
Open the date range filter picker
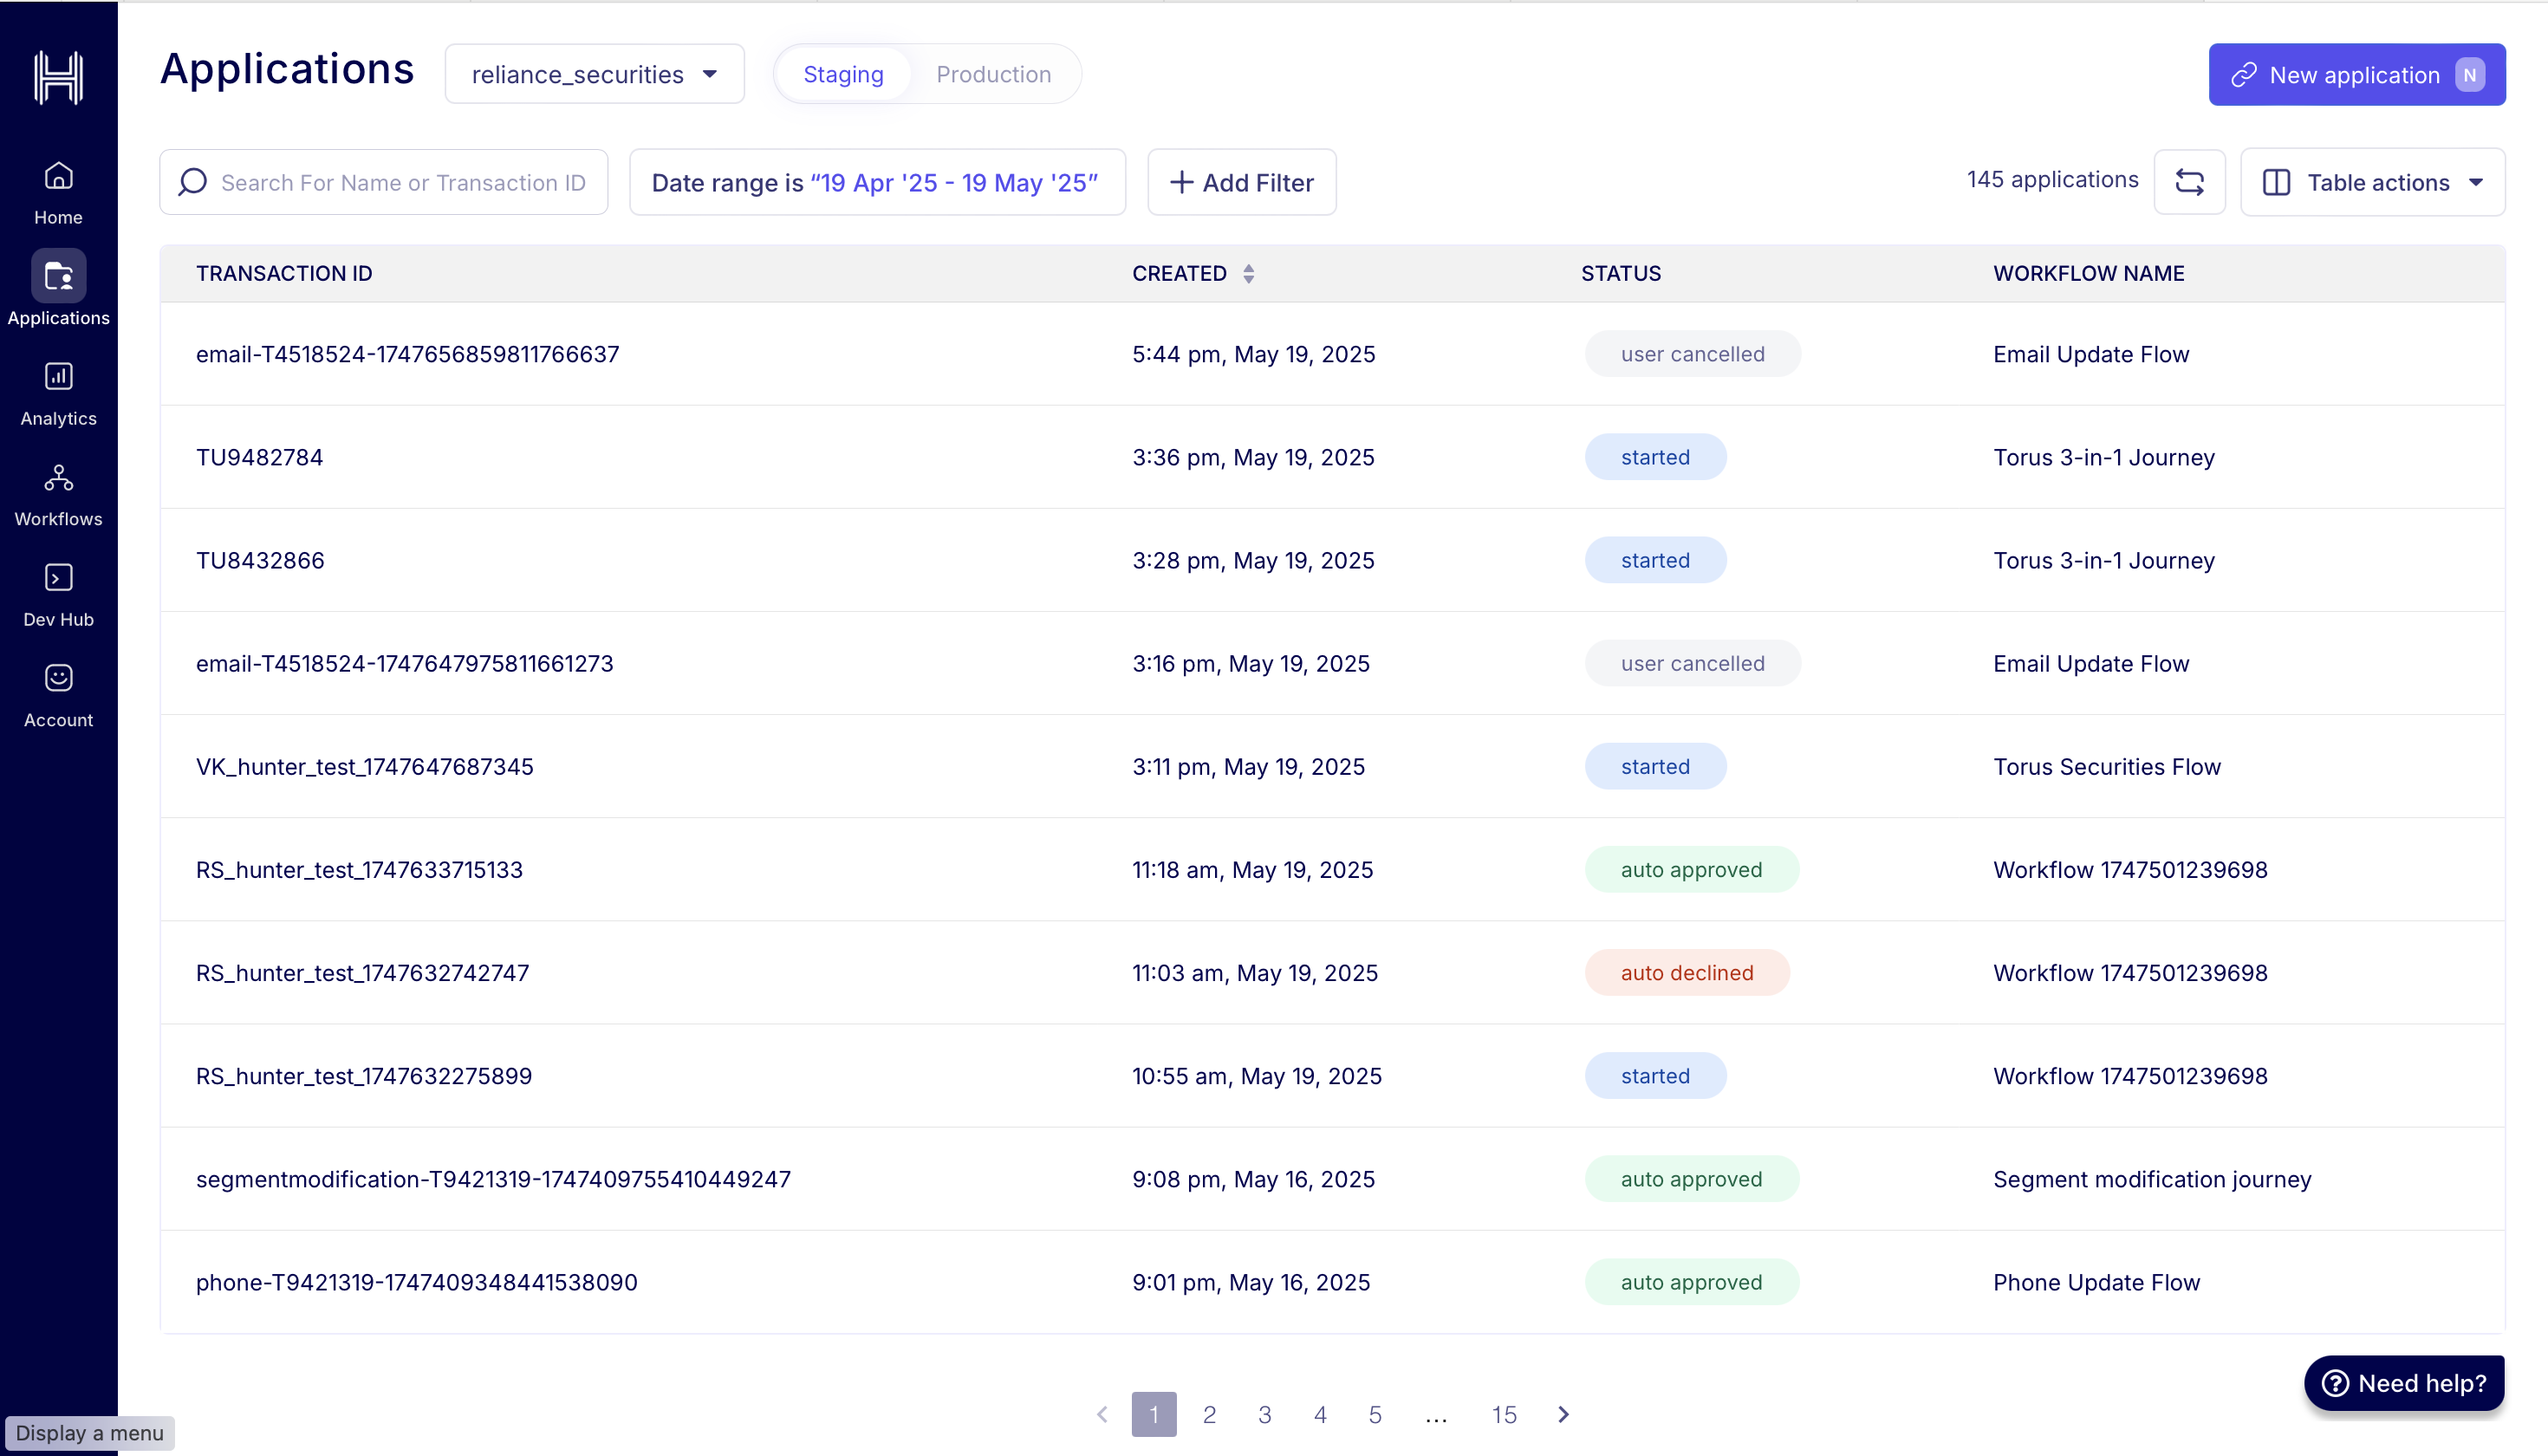click(x=876, y=182)
